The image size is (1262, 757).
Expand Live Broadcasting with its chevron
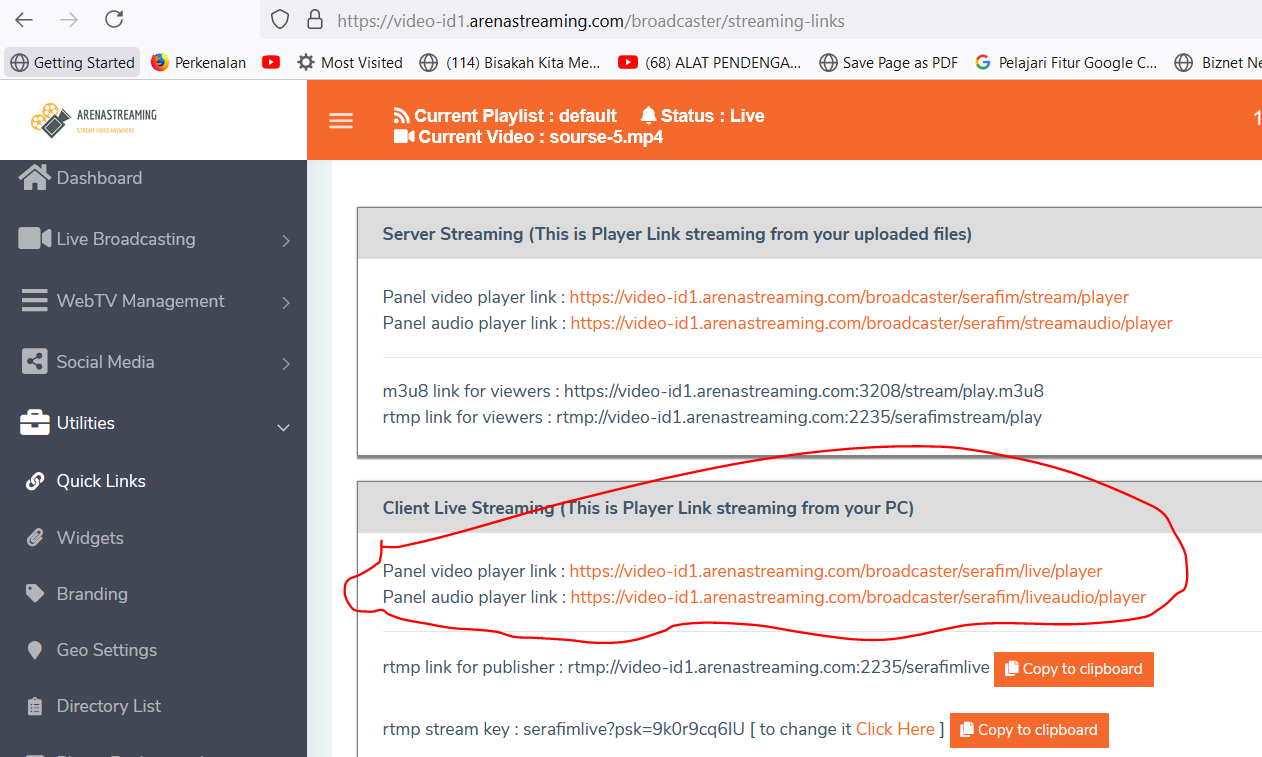point(286,240)
